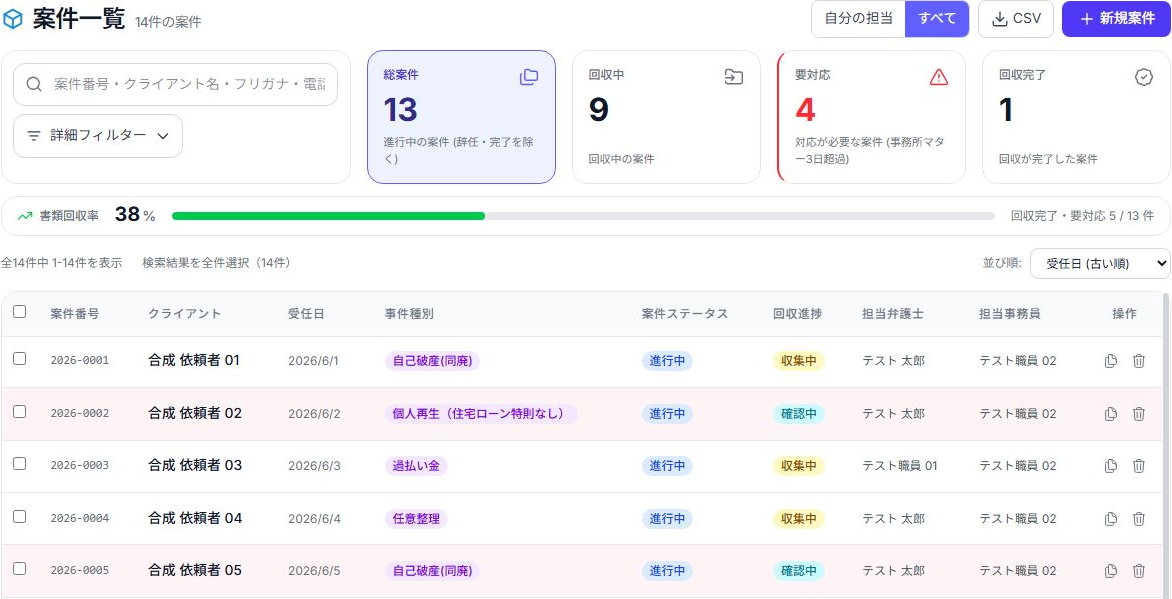Click 自己破産(同廃) tag for case 2026-0001
This screenshot has width=1172, height=599.
pyautogui.click(x=432, y=361)
